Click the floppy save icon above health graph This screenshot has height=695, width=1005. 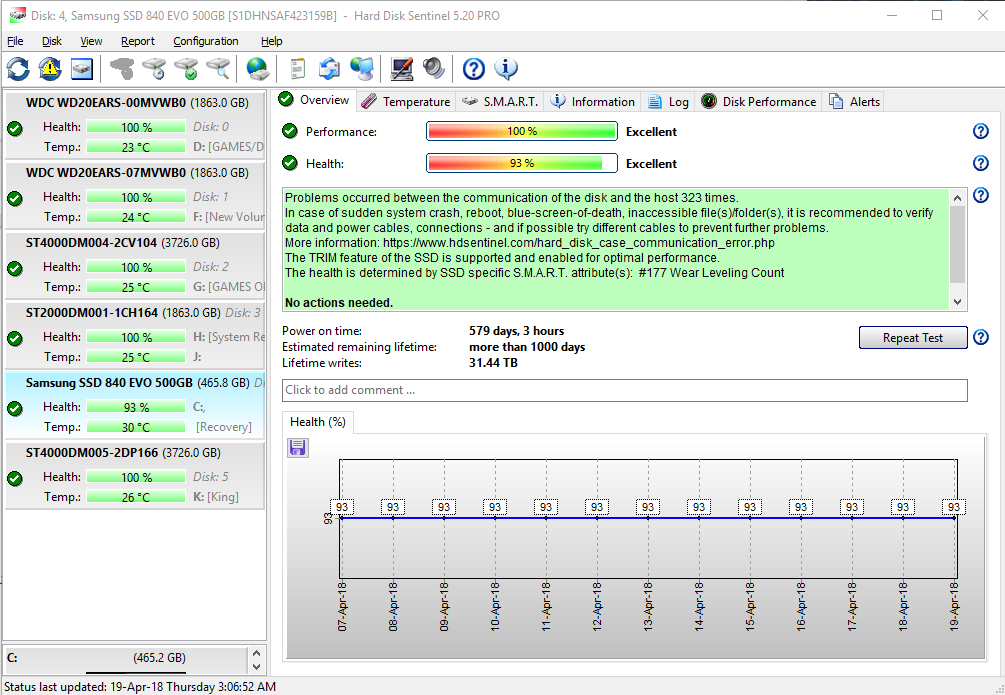297,448
